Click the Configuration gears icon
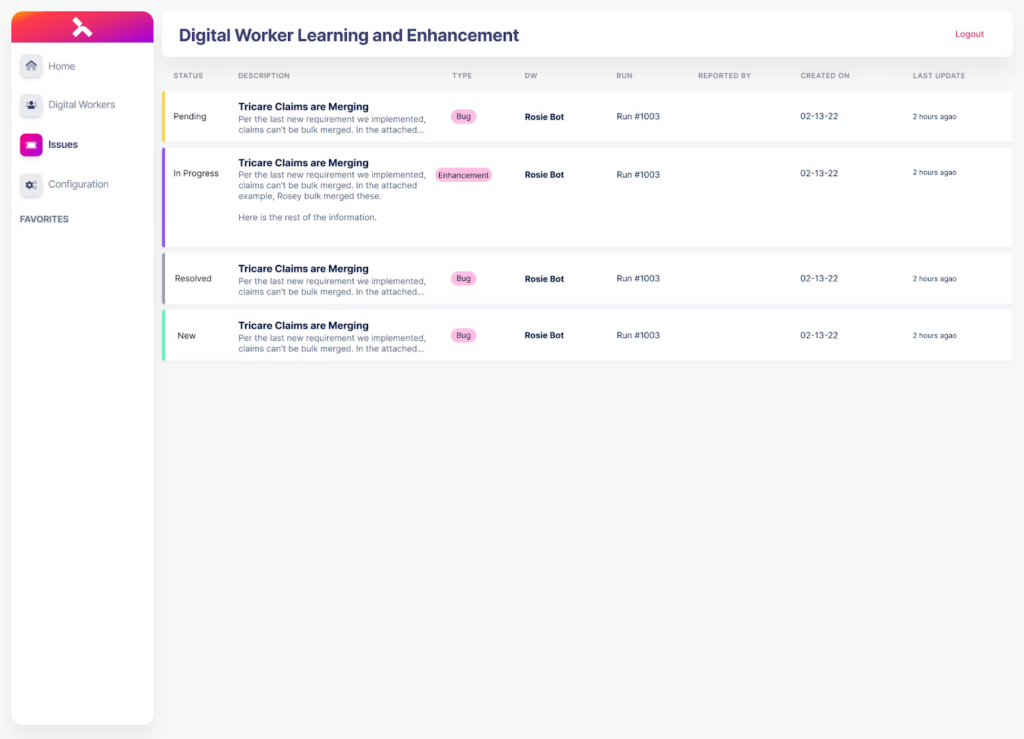This screenshot has width=1024, height=739. click(31, 185)
